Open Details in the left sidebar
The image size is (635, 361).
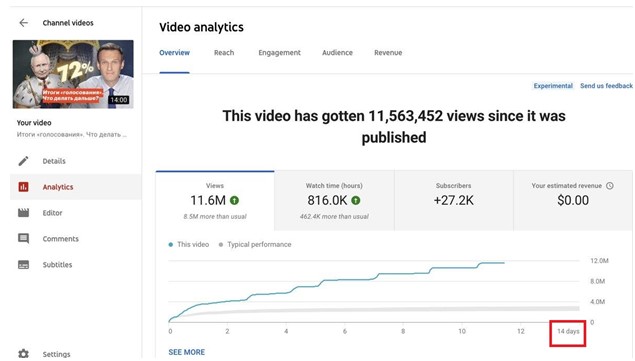pyautogui.click(x=75, y=161)
